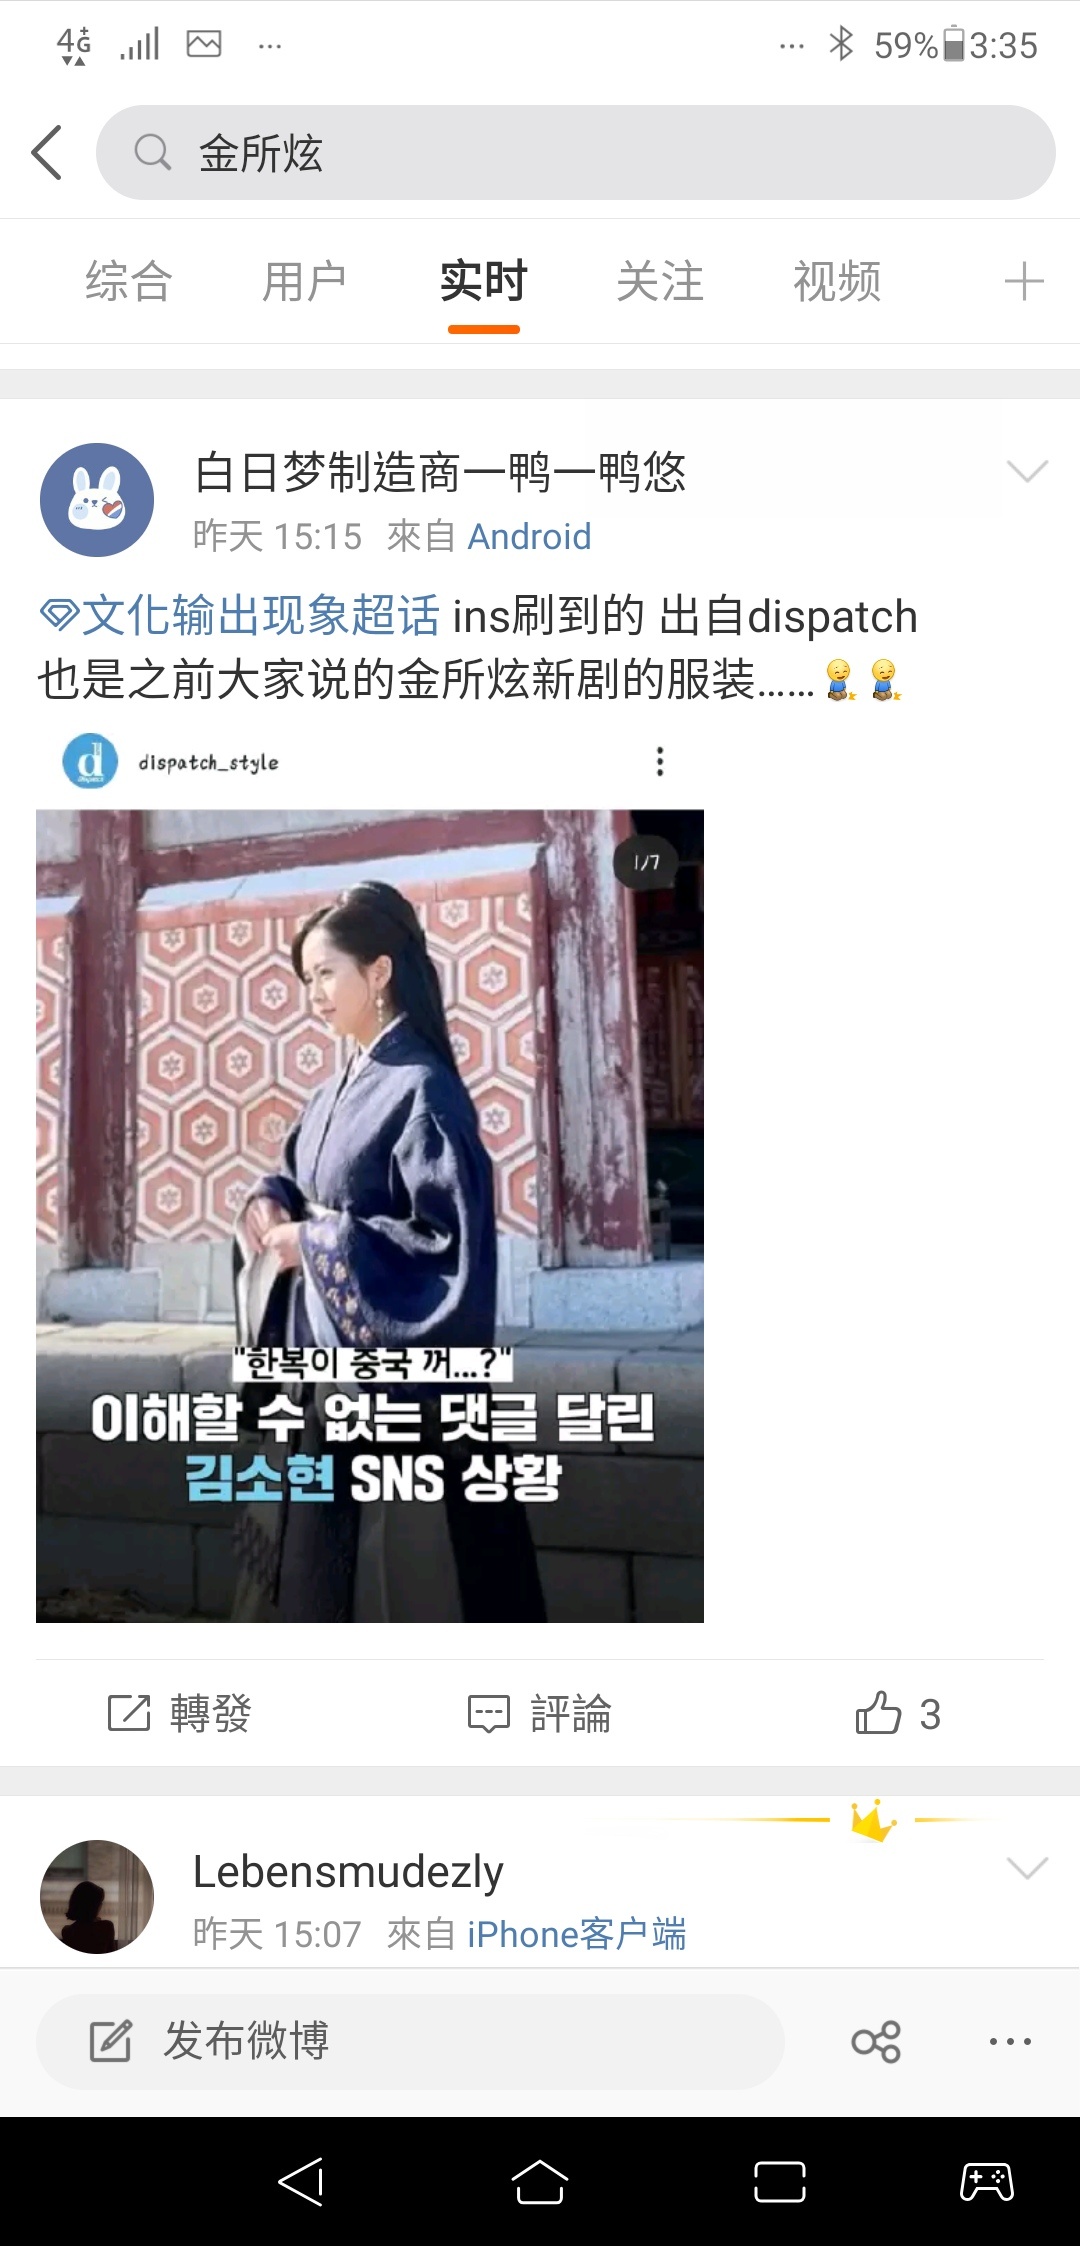Open the rabbit avatar of 白日梦制造商
This screenshot has height=2246, width=1080.
97,500
